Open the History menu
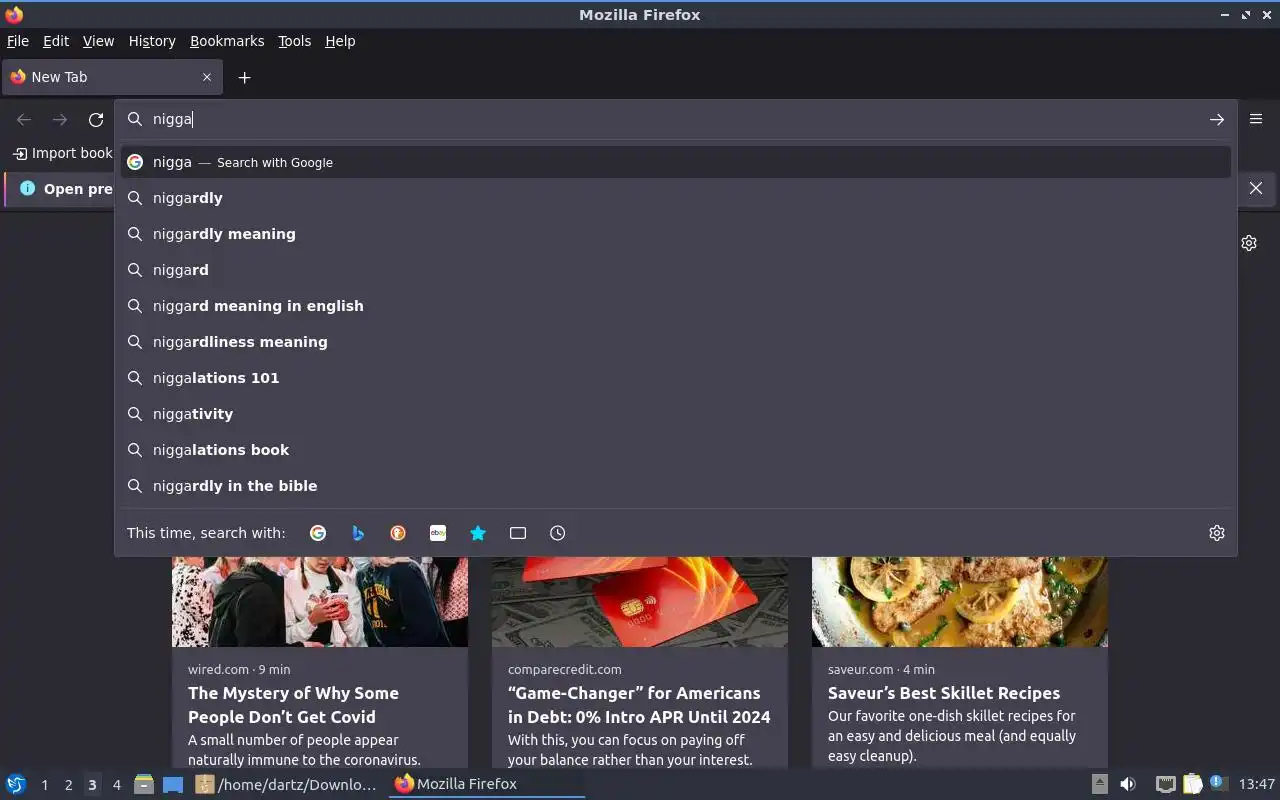 pyautogui.click(x=152, y=41)
